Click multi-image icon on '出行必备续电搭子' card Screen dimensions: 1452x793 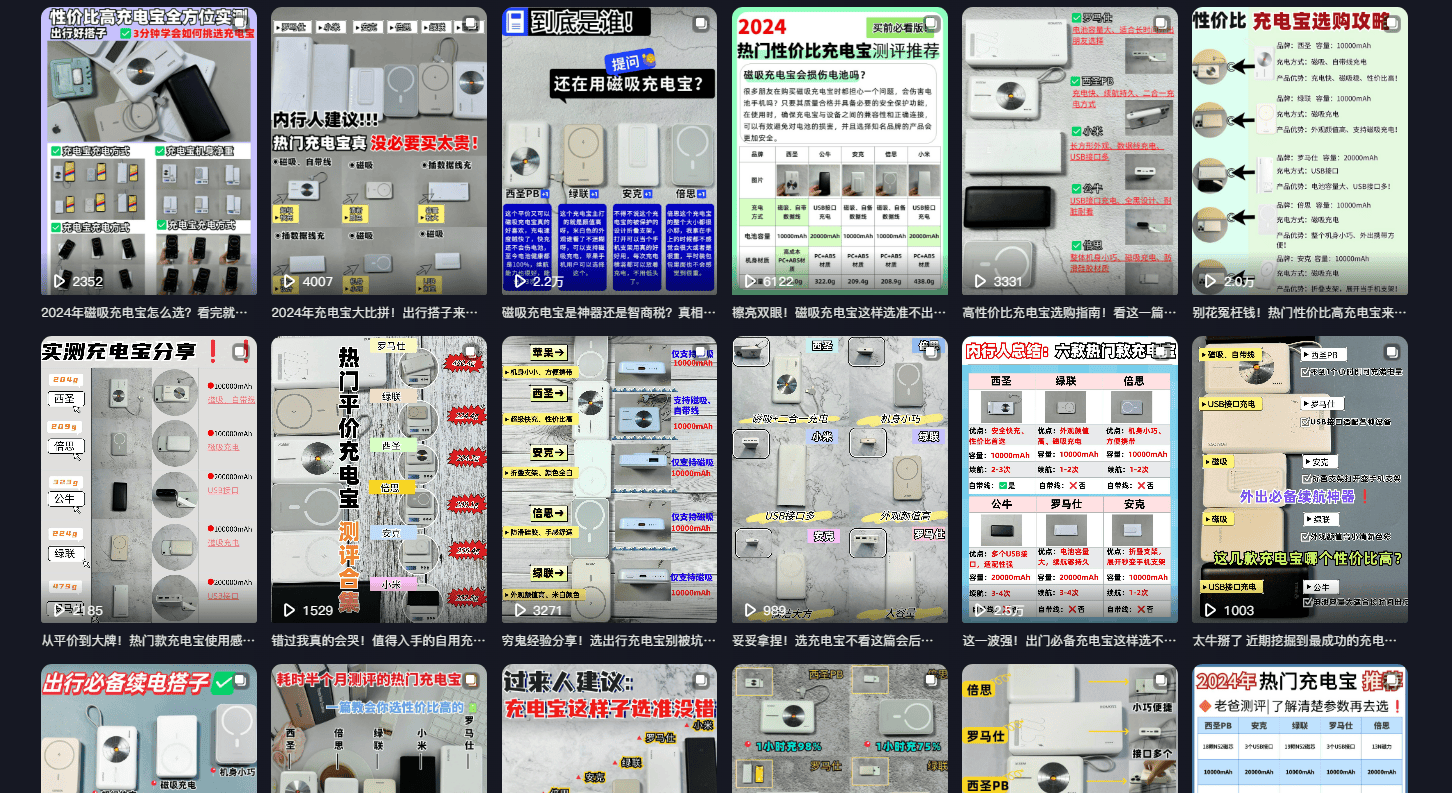[x=241, y=680]
